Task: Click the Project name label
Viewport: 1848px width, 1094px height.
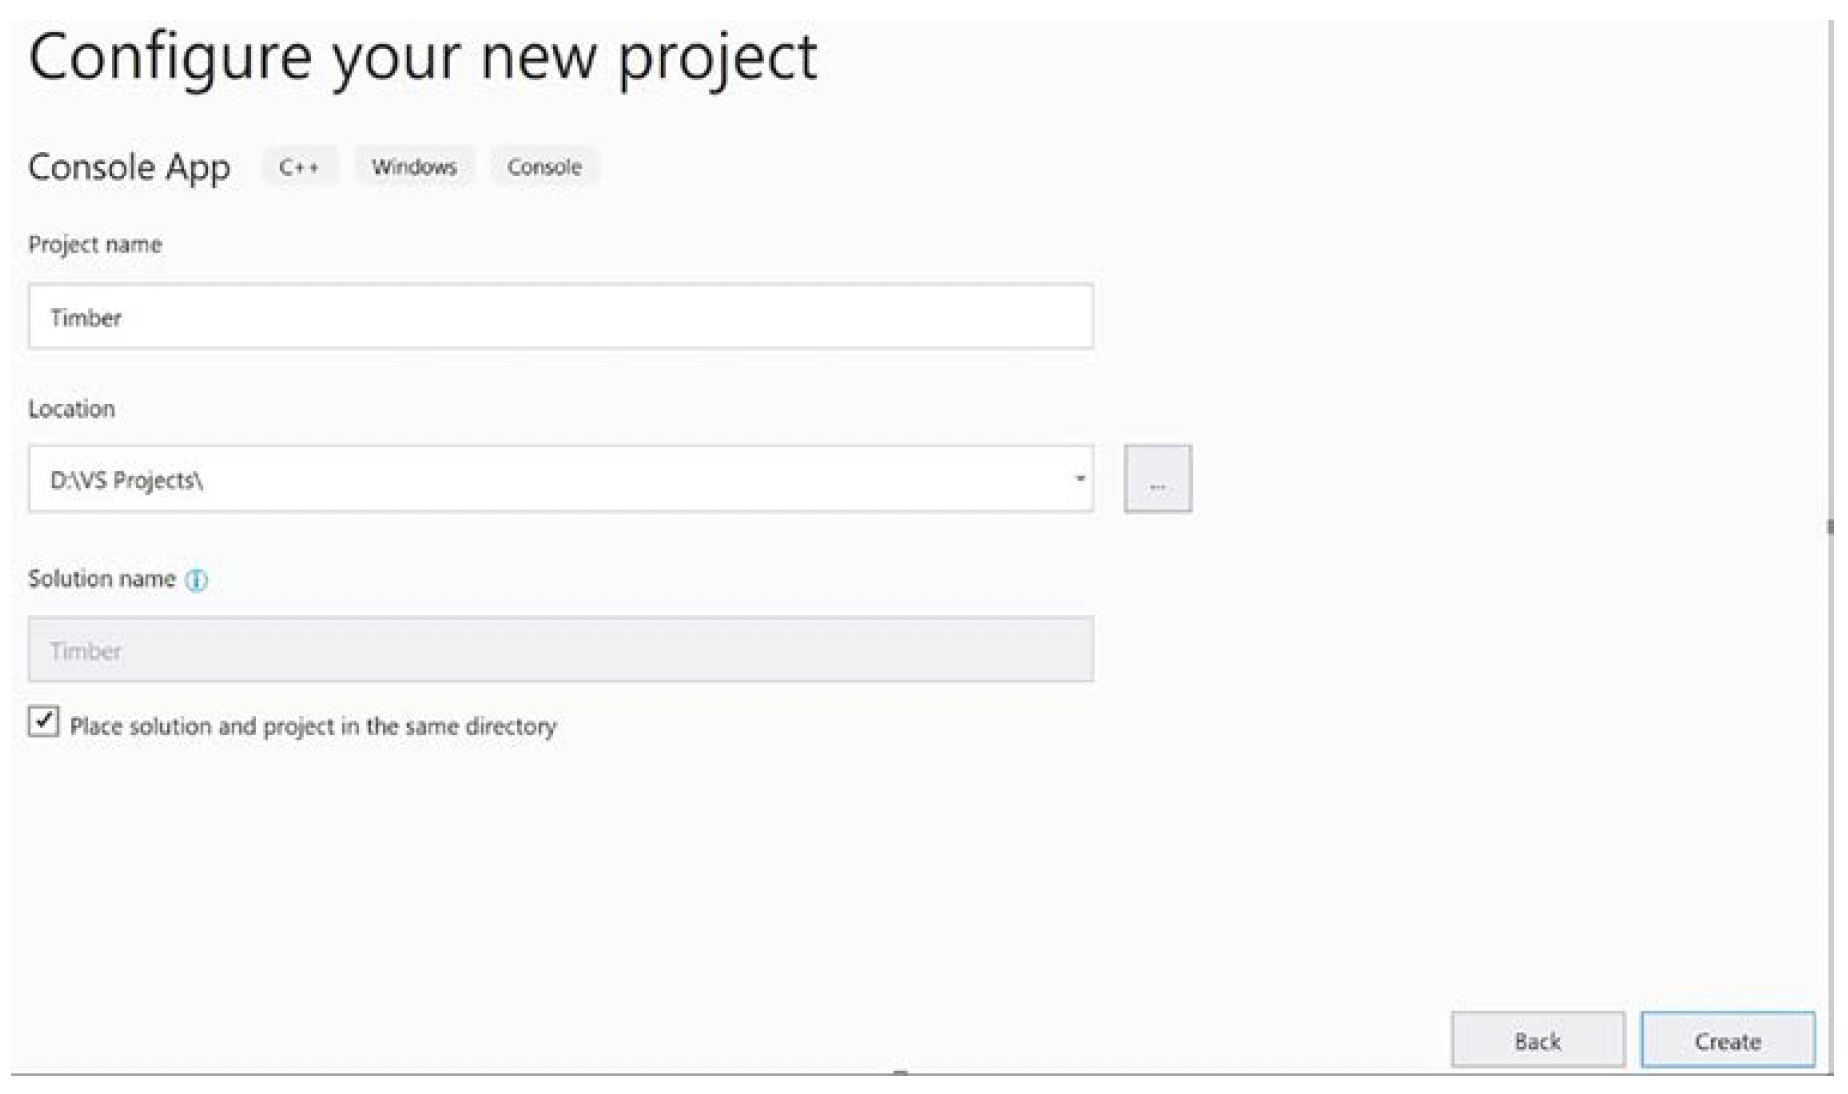Action: pyautogui.click(x=95, y=245)
